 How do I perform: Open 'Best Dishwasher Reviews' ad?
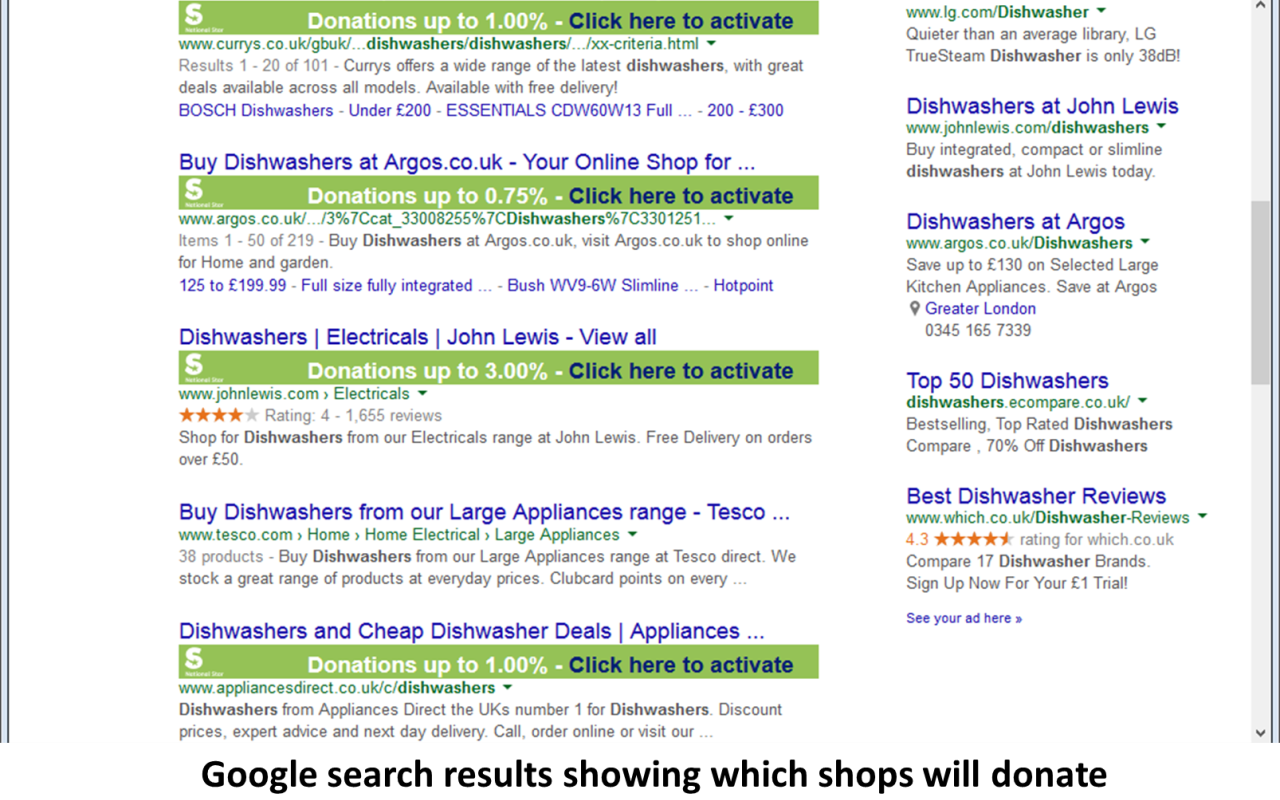1036,496
